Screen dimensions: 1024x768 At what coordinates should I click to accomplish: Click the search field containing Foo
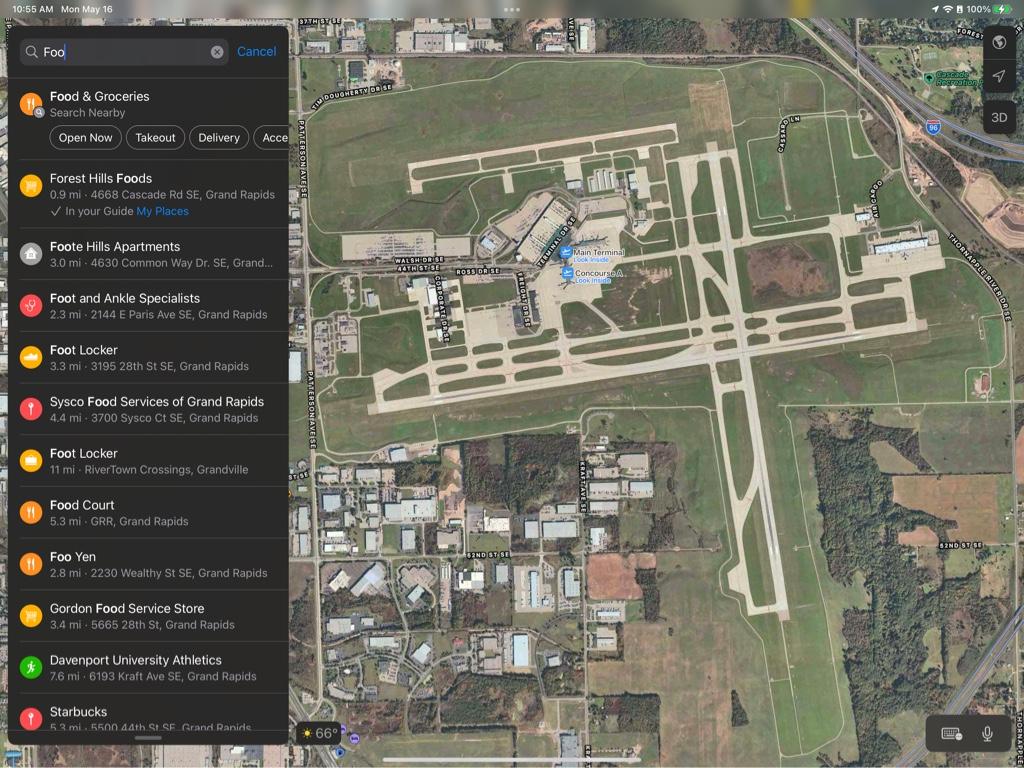(x=124, y=52)
